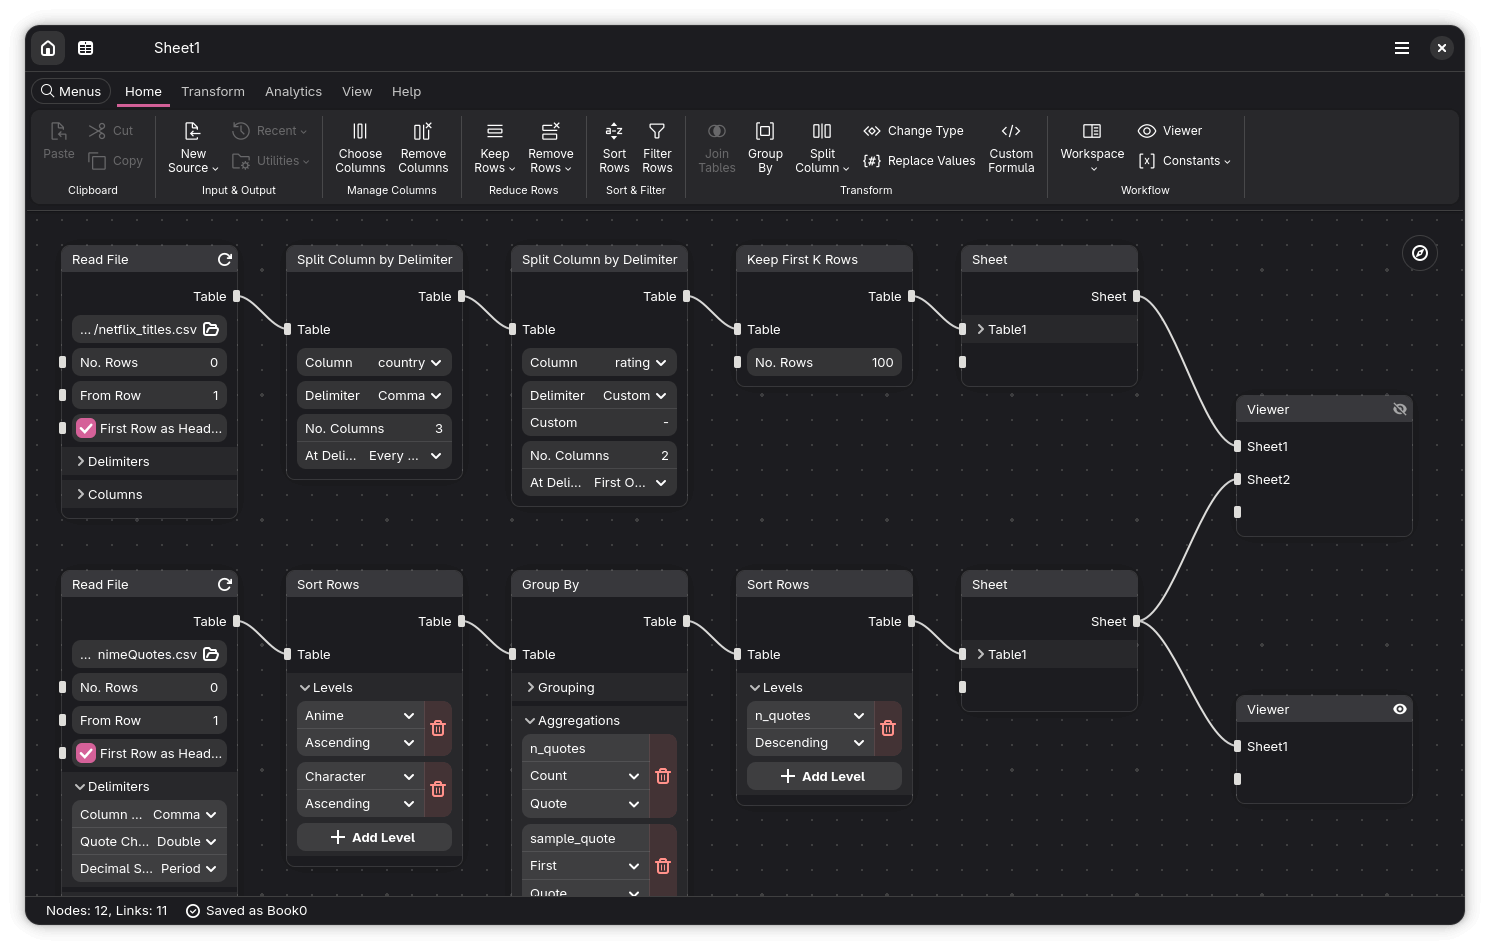Collapse Delimiters in AnimeQuotes Read File node
The image size is (1490, 950).
point(150,786)
